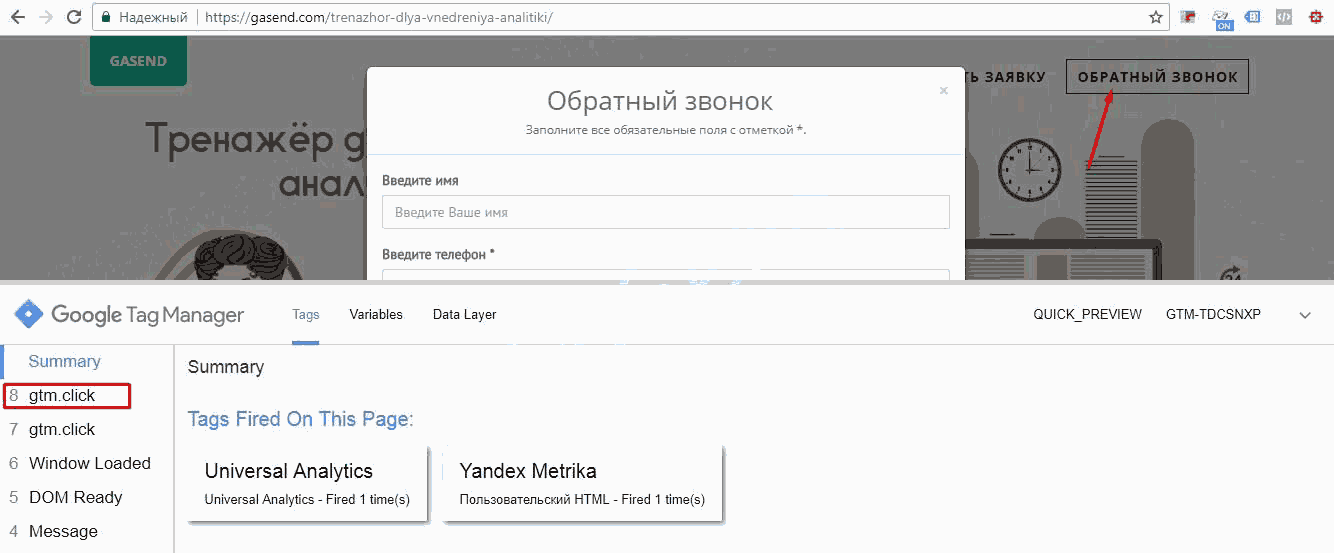Click the browser address bar URL
The image size is (1334, 553).
click(x=379, y=18)
